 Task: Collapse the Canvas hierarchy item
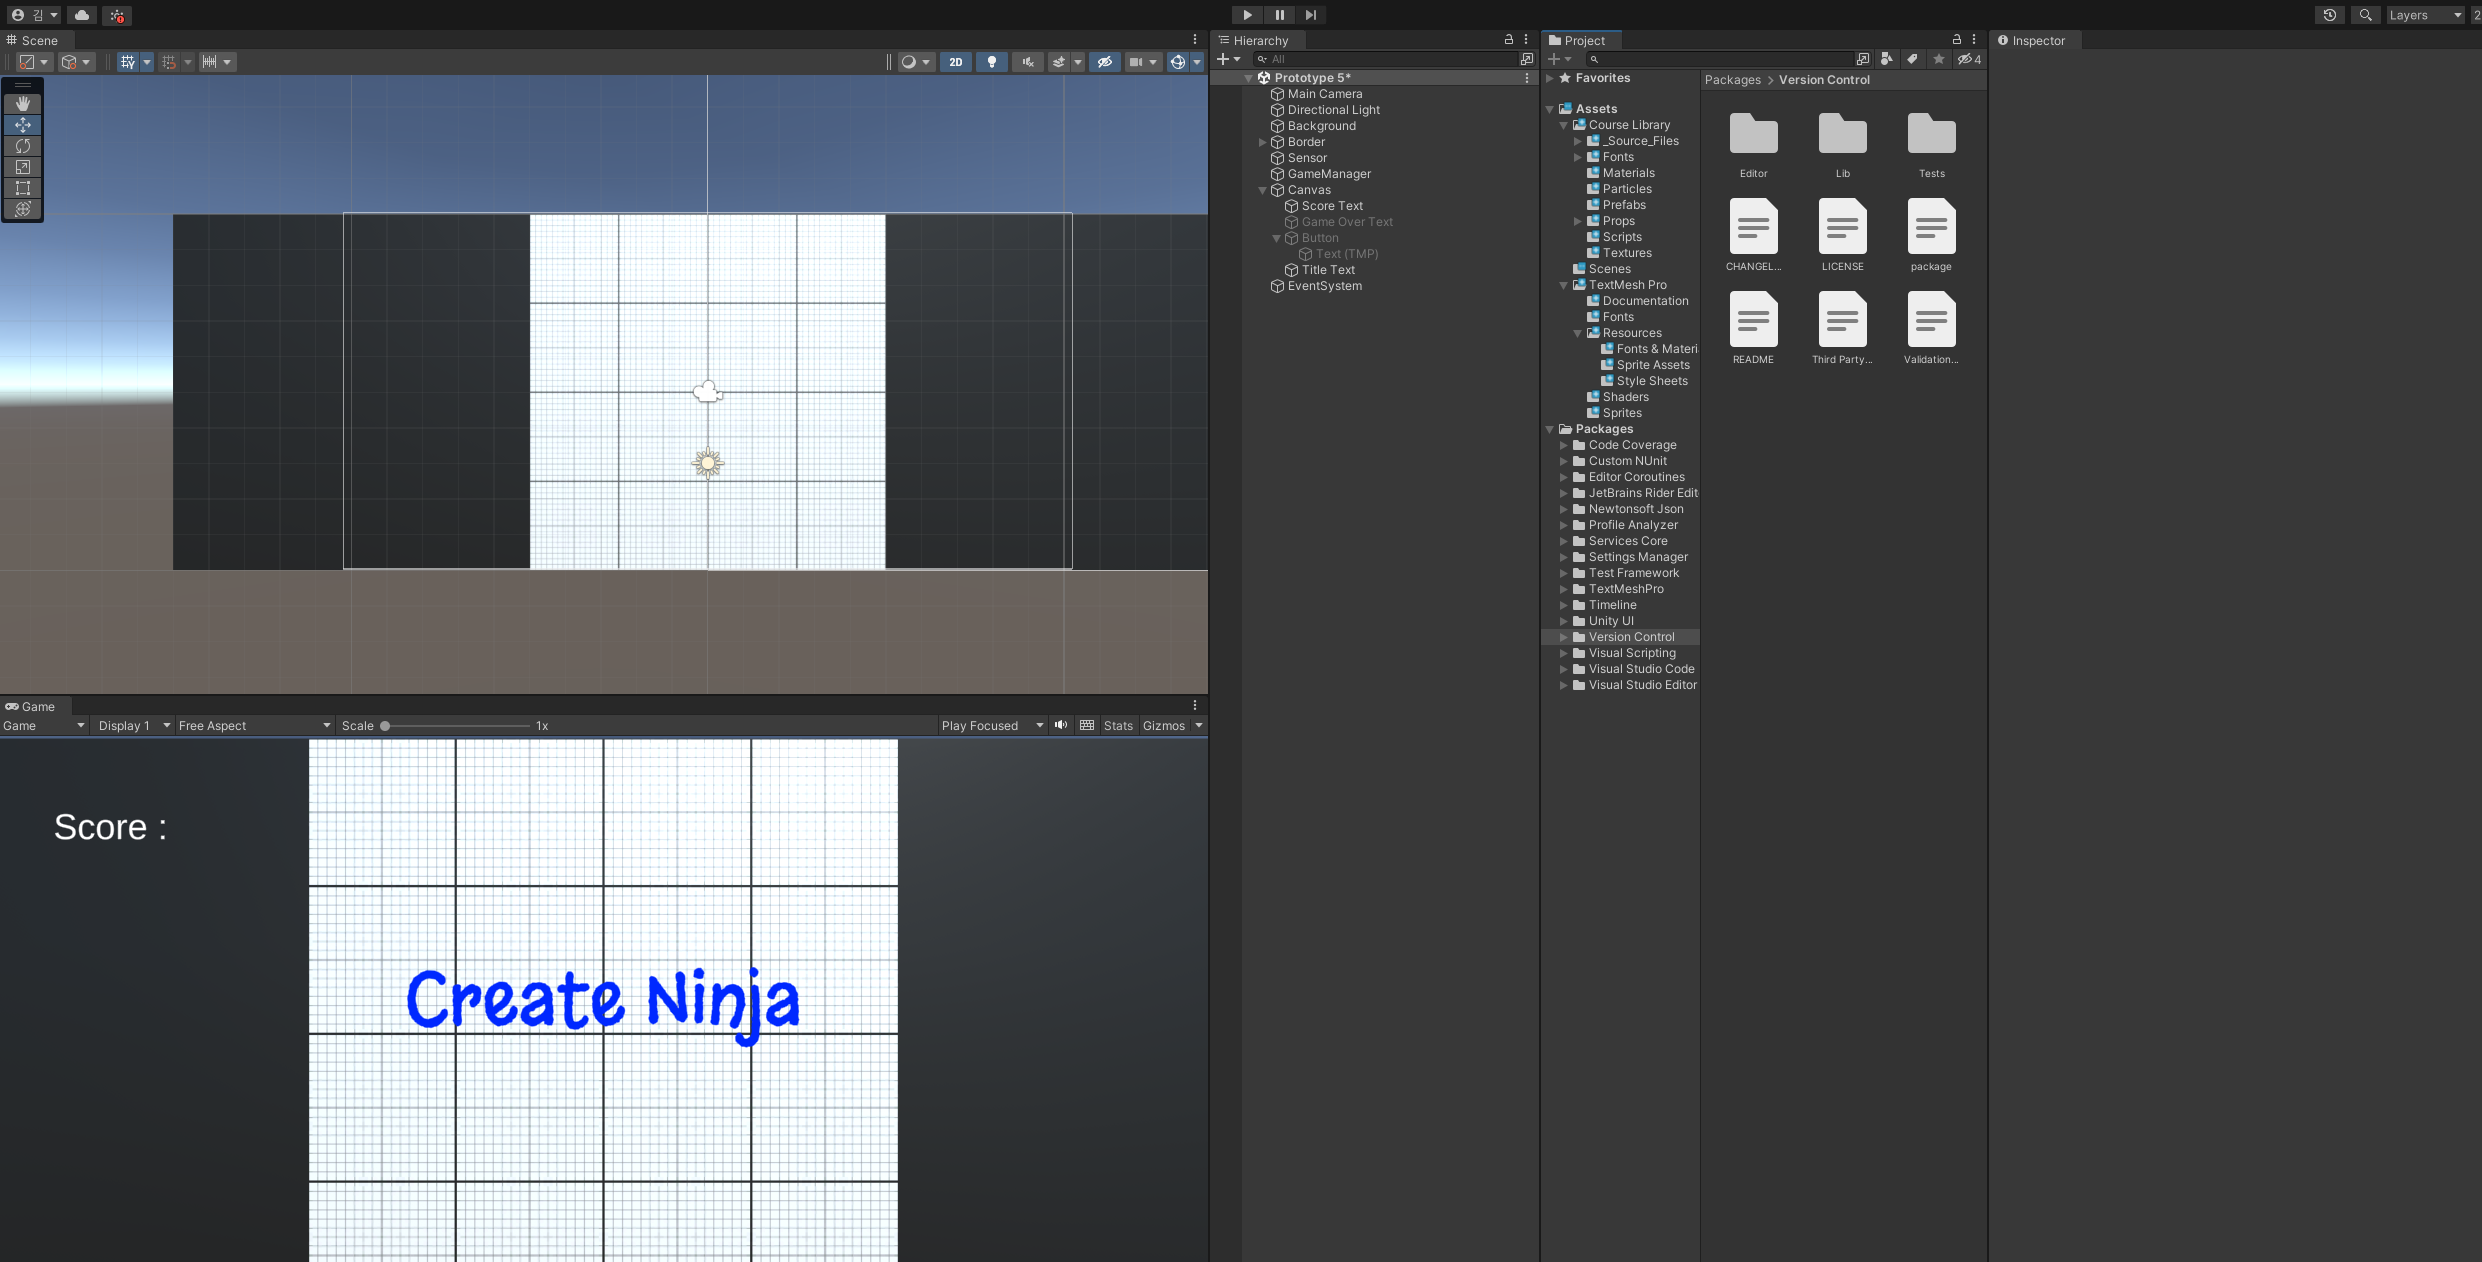tap(1262, 190)
